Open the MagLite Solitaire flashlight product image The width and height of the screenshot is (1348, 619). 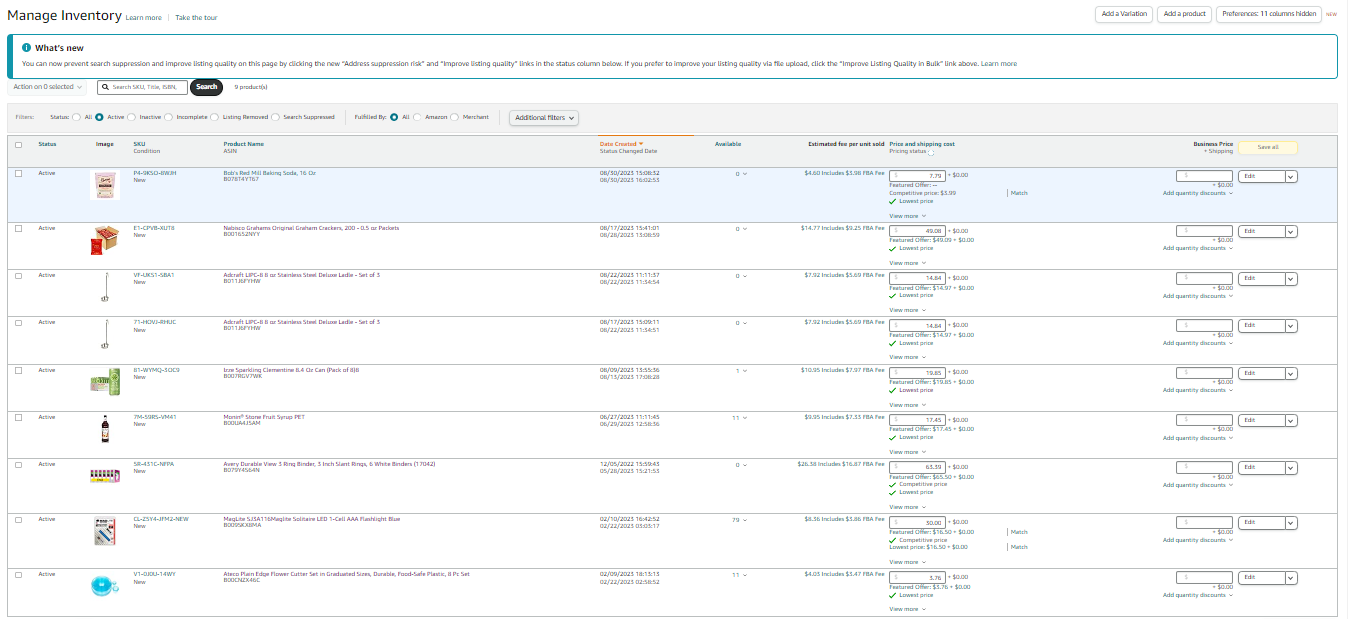105,530
